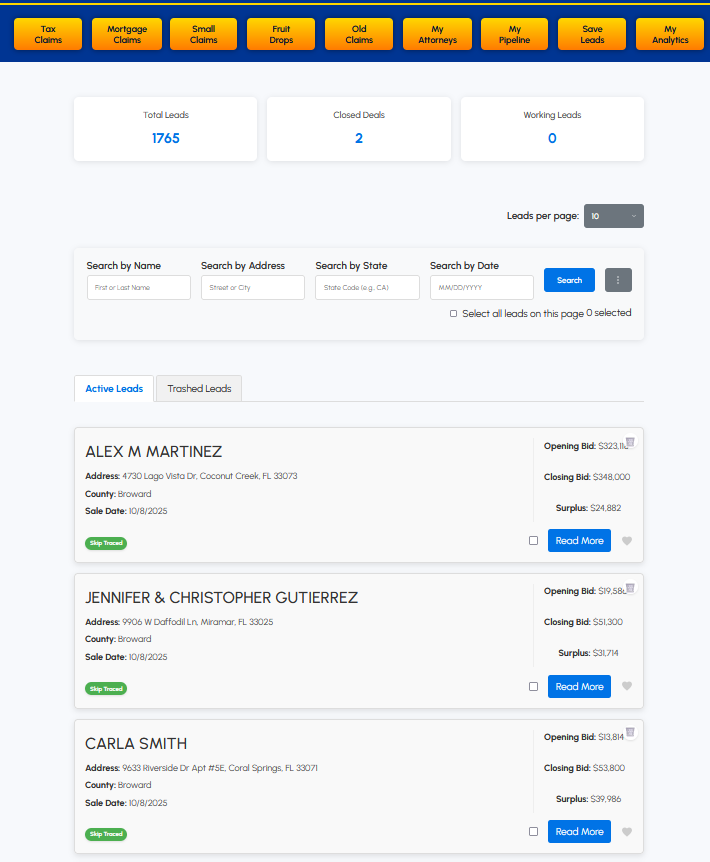
Task: Check the Alex M Martinez lead checkbox
Action: click(533, 541)
